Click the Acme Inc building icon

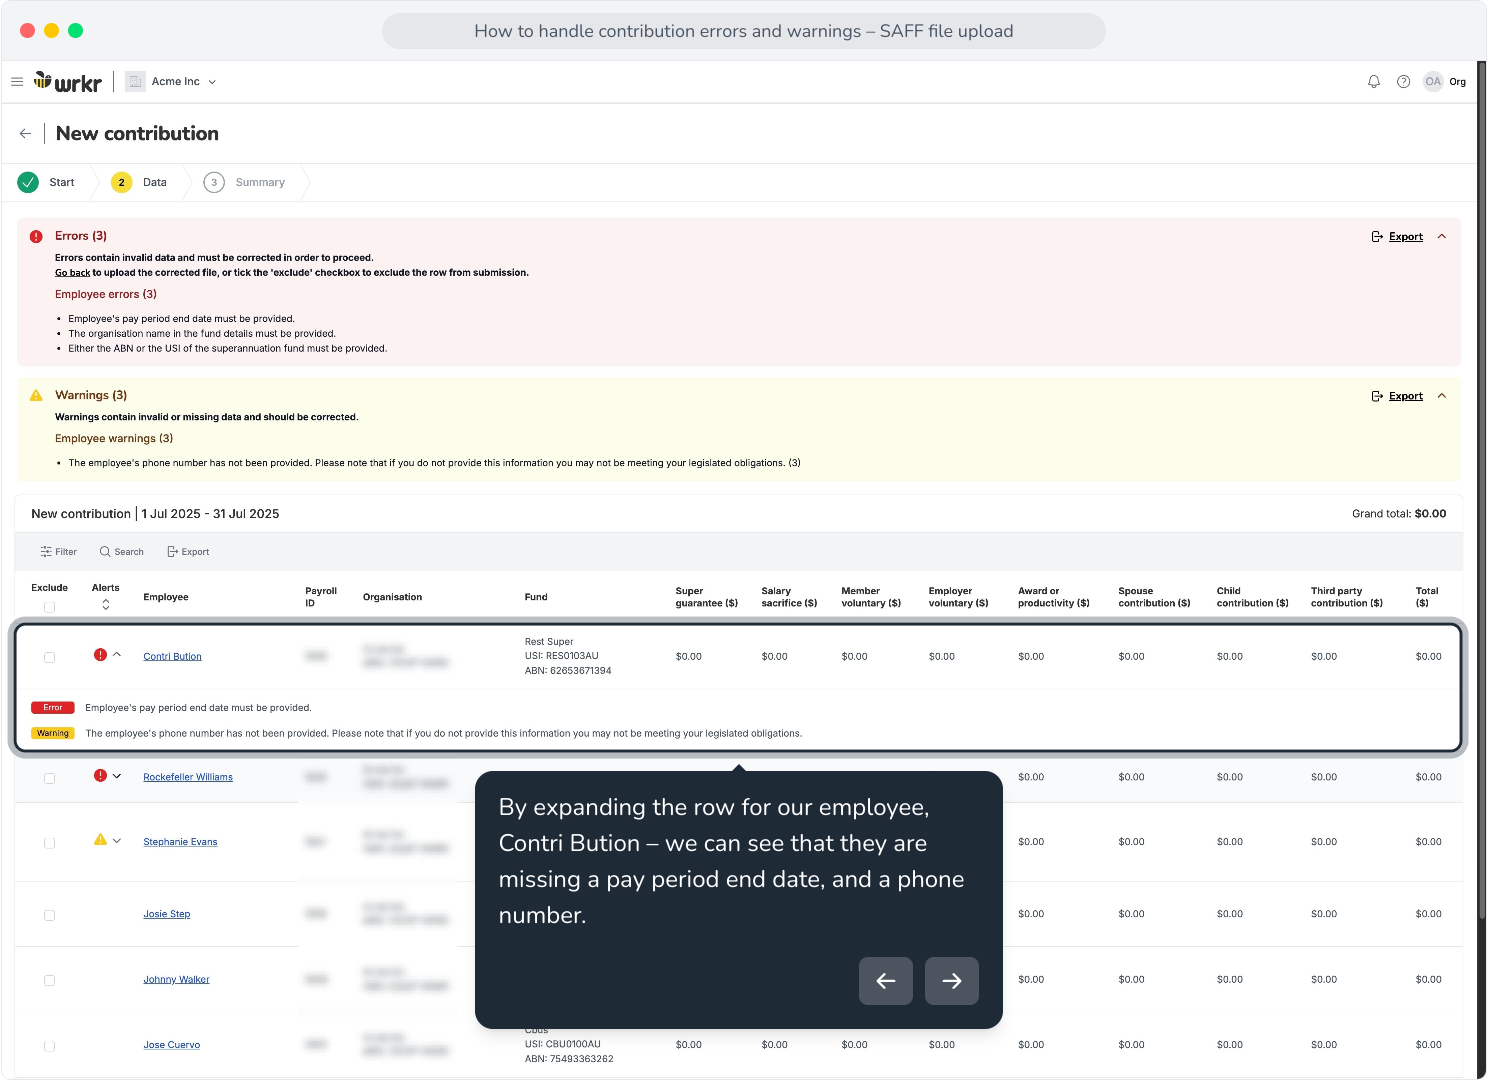135,82
